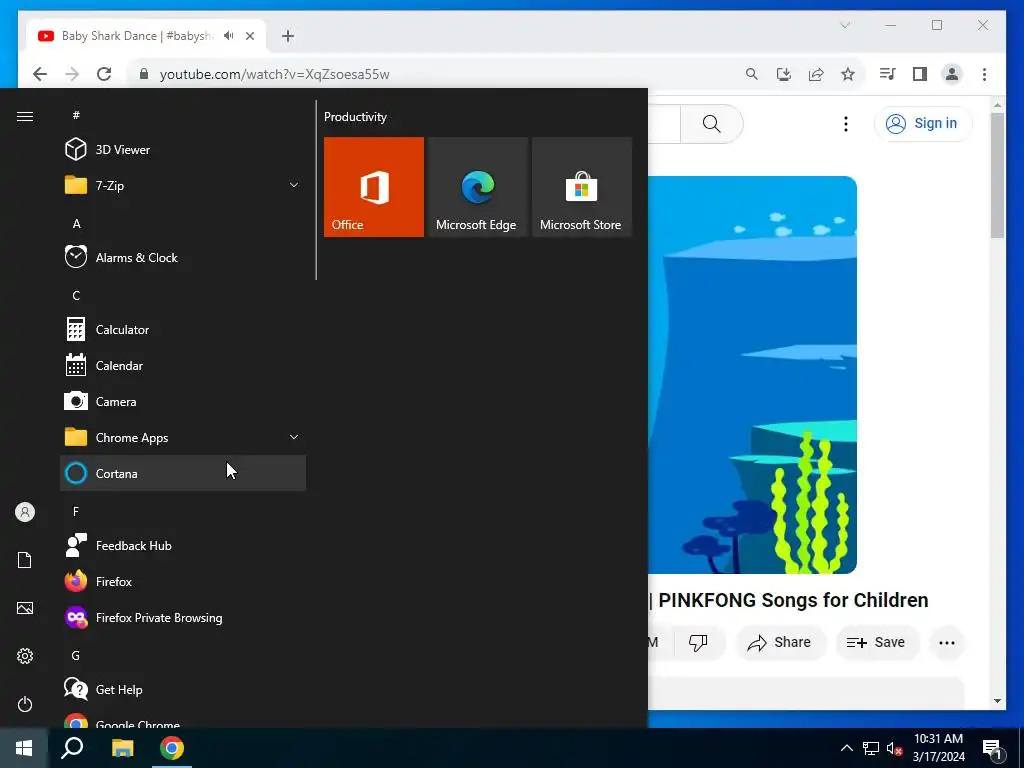Click the Chrome taskbar icon
Image resolution: width=1024 pixels, height=768 pixels.
coord(172,748)
